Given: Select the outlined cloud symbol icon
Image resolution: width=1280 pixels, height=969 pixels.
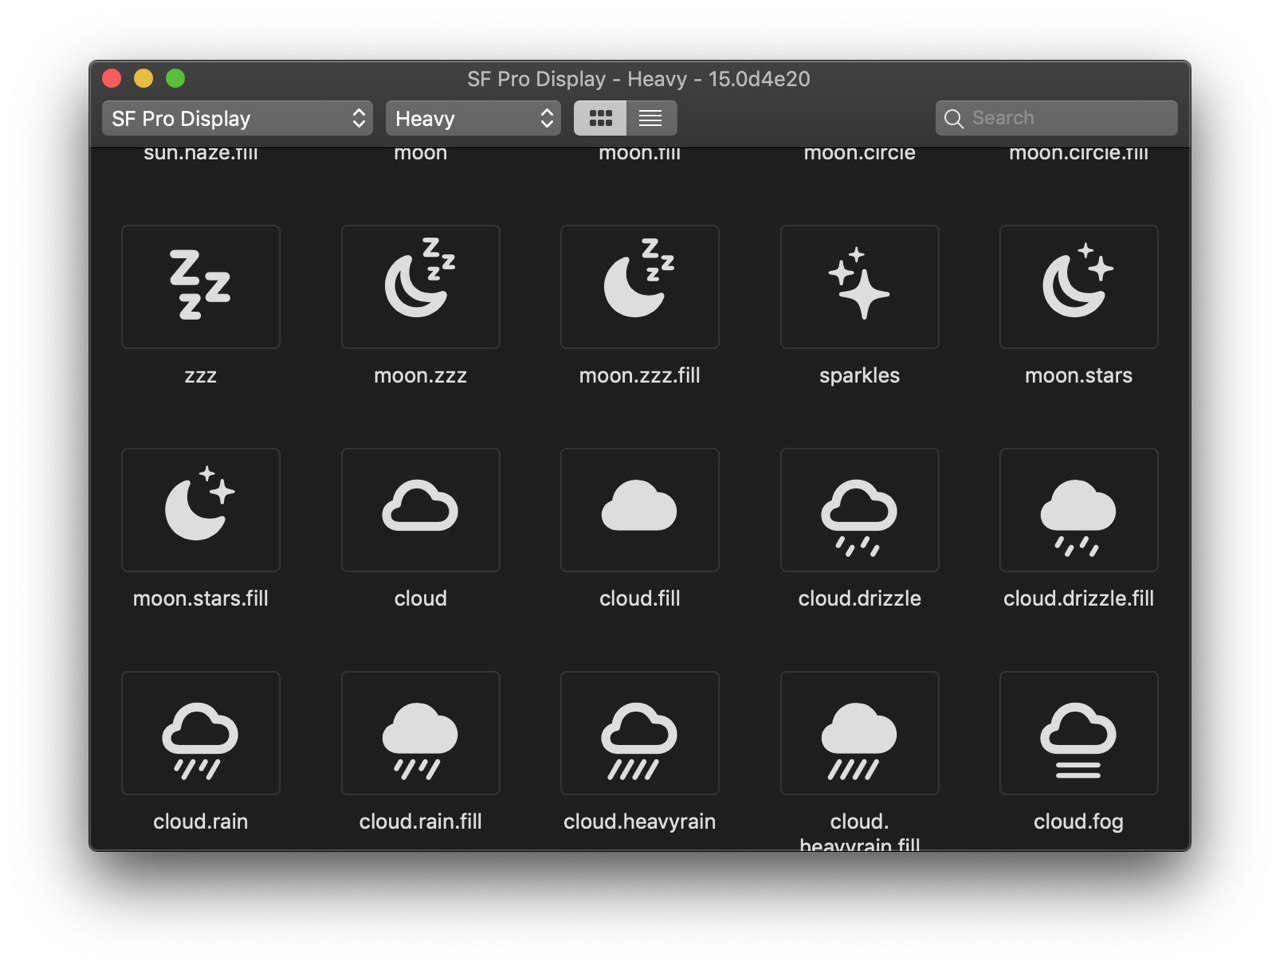Looking at the screenshot, I should pos(420,510).
